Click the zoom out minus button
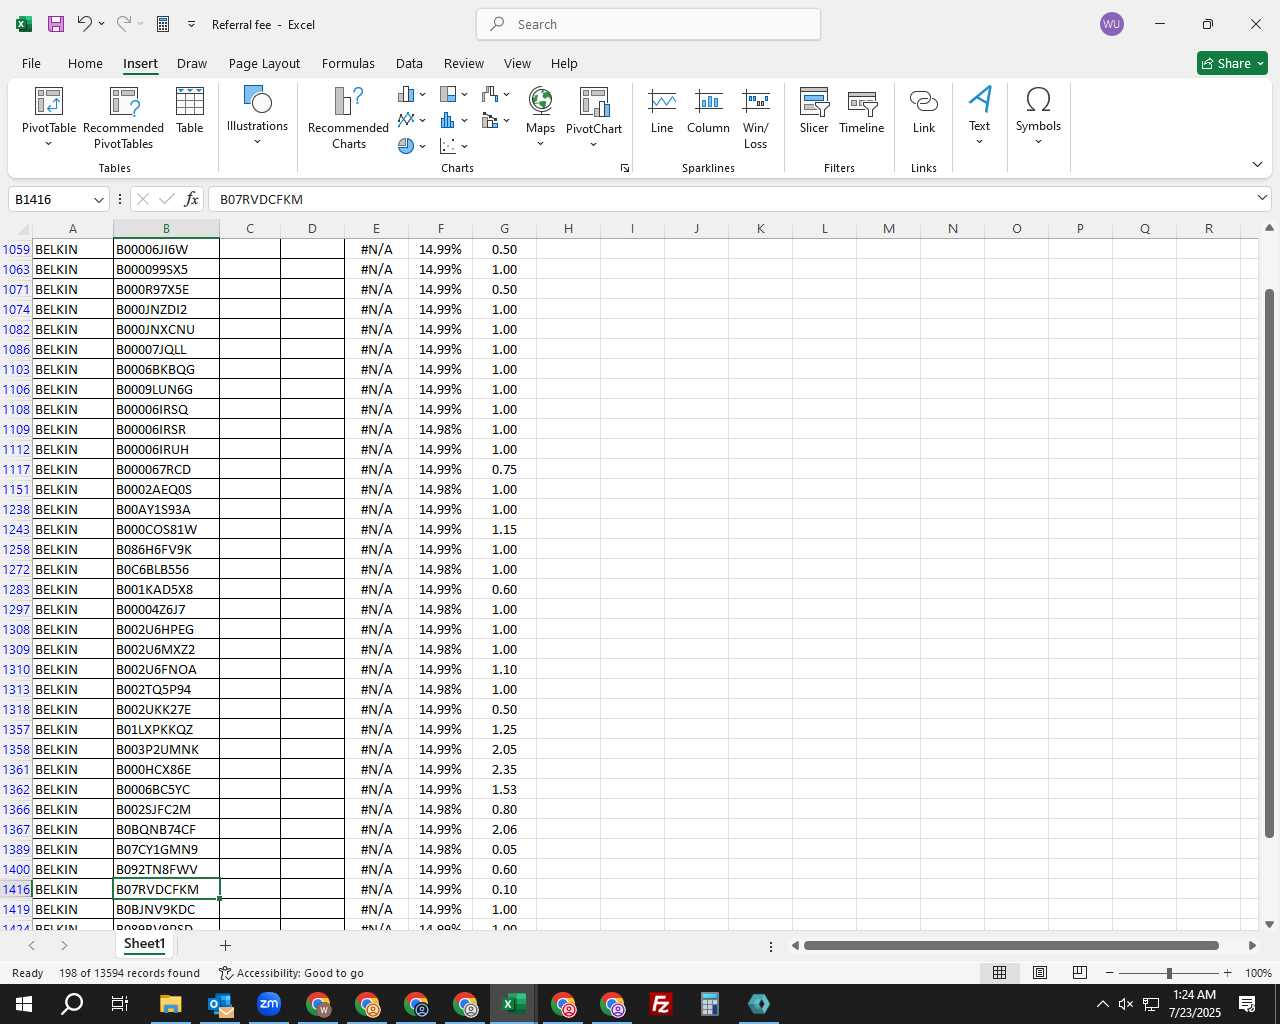 (x=1110, y=973)
